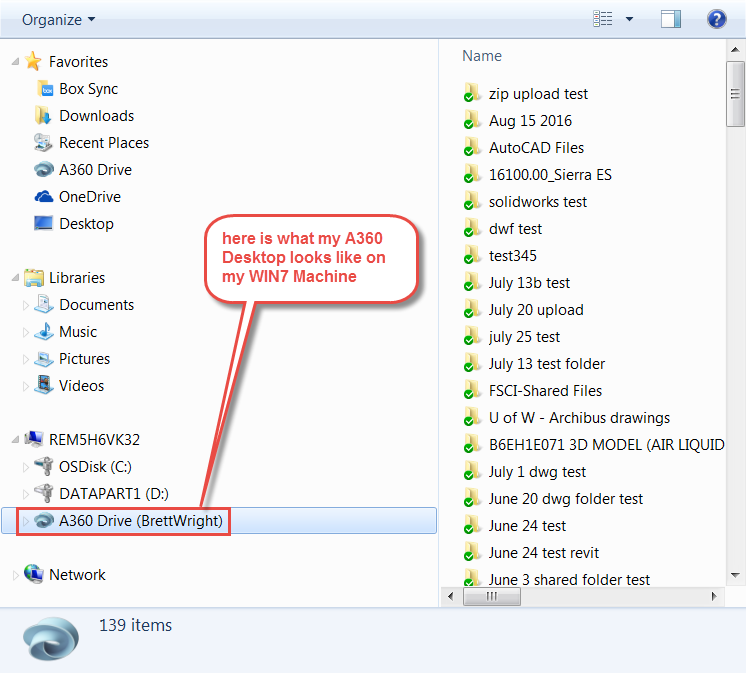
Task: Collapse the REM5H6VK32 computer node
Action: pyautogui.click(x=15, y=439)
